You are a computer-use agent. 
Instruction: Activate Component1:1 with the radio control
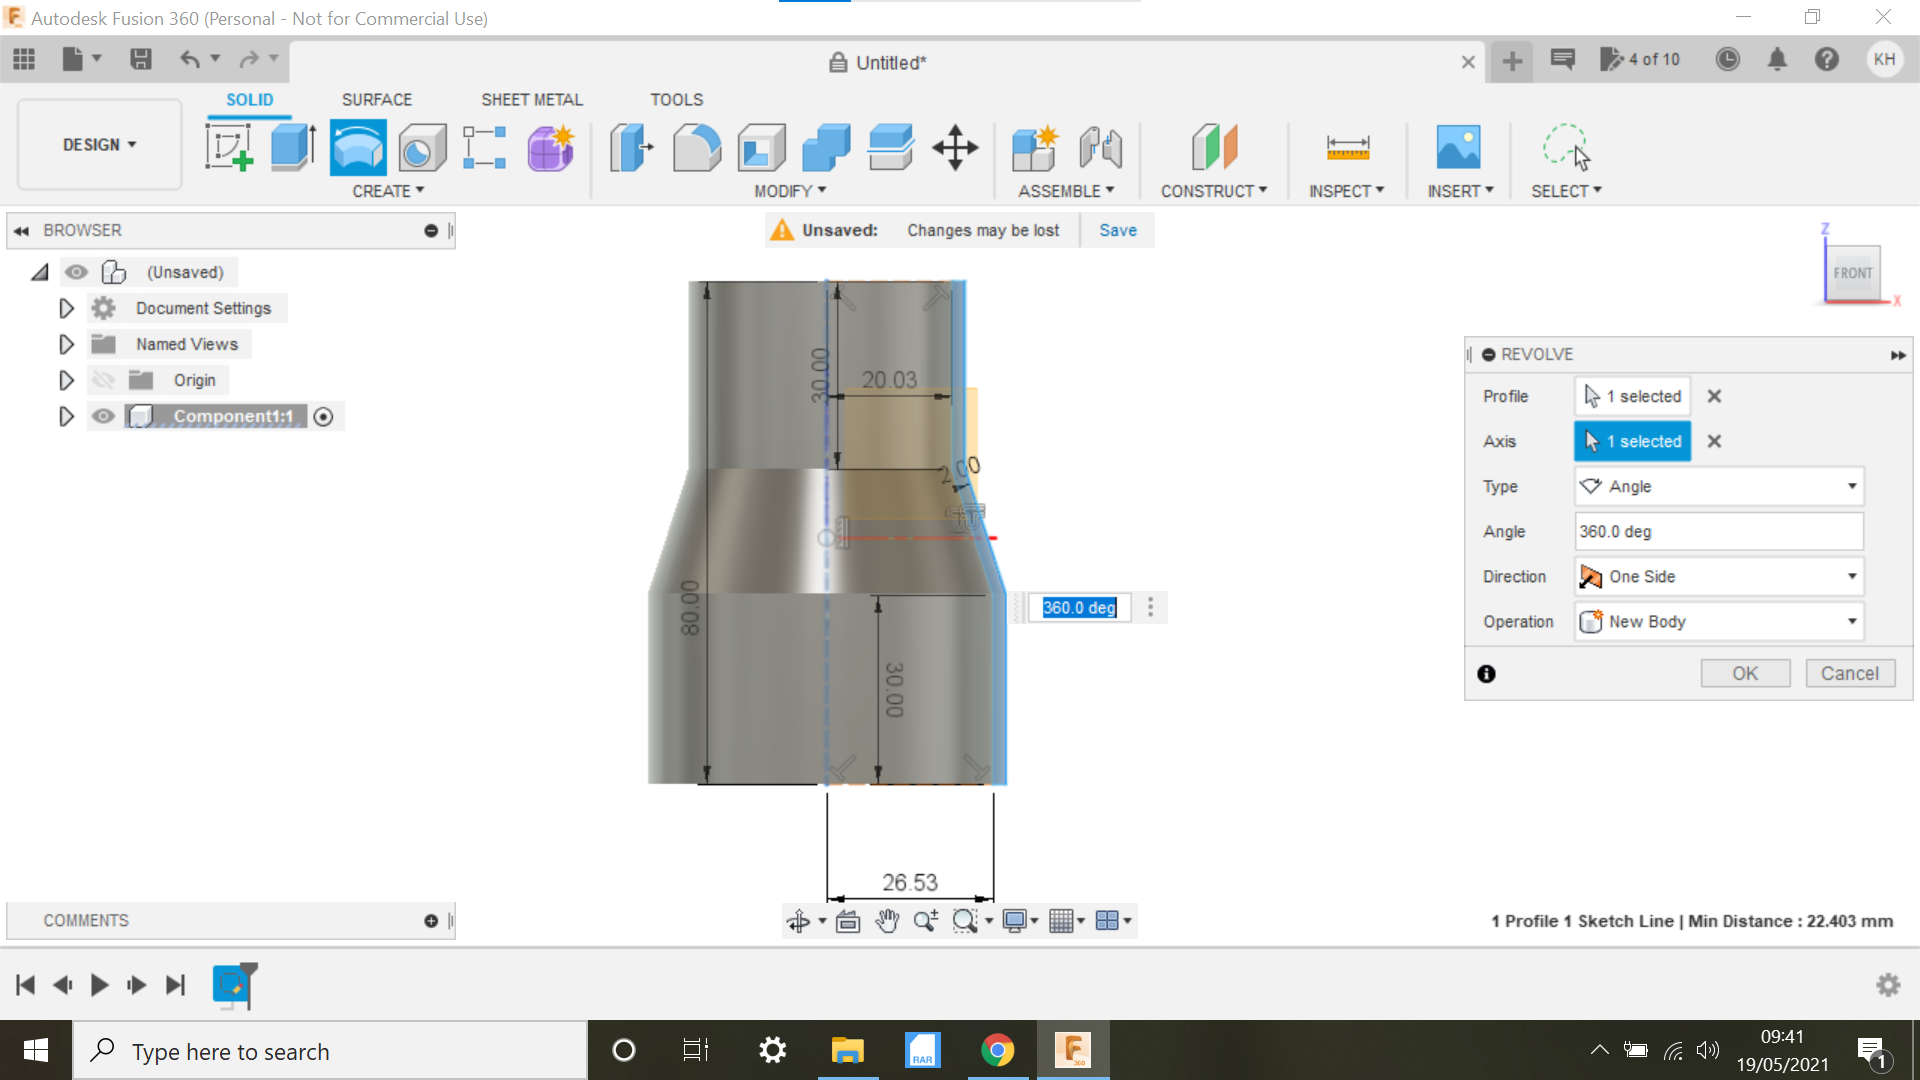[x=323, y=416]
